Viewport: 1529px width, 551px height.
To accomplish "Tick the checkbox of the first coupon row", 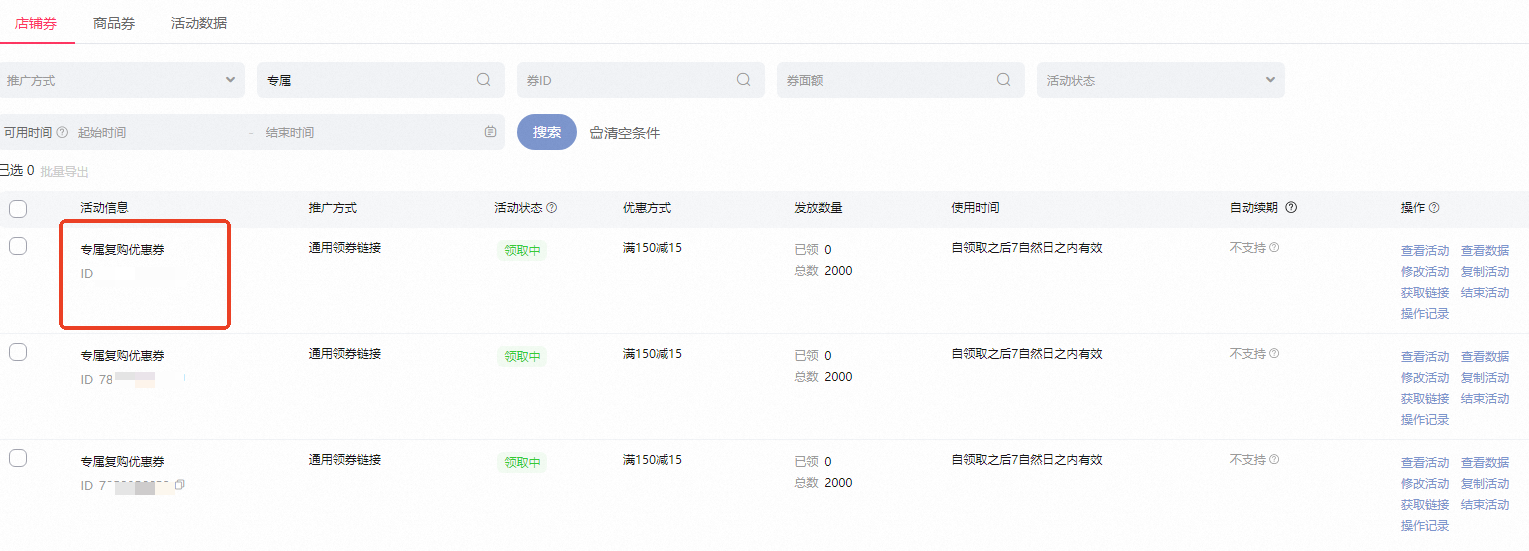I will pos(18,246).
